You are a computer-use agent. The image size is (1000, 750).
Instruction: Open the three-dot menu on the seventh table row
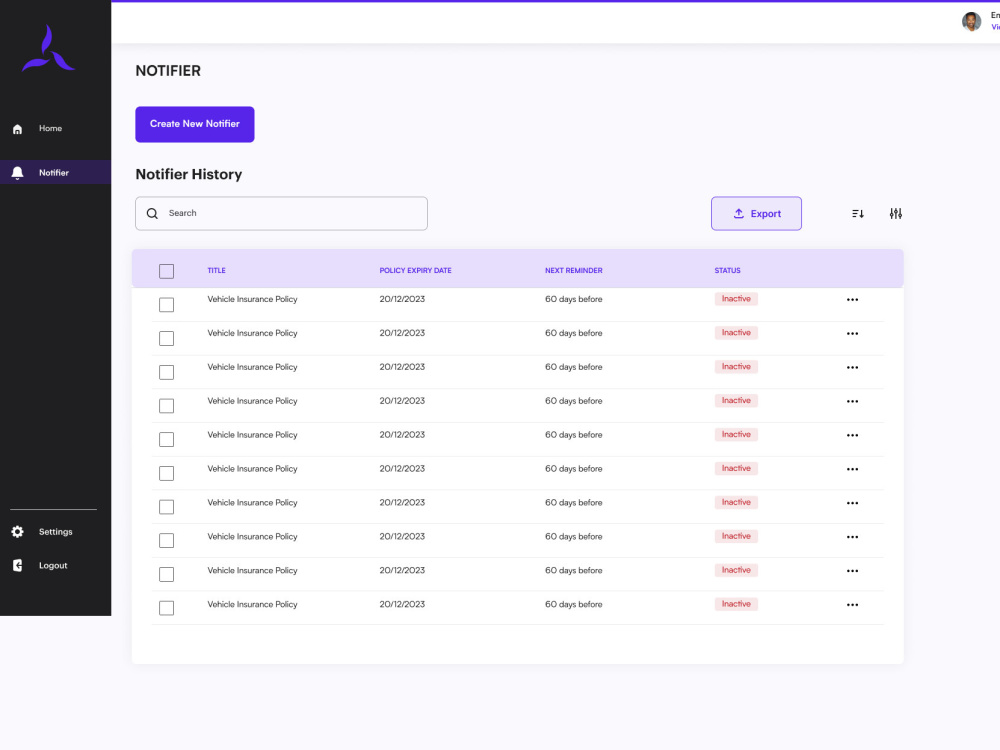[x=852, y=503]
